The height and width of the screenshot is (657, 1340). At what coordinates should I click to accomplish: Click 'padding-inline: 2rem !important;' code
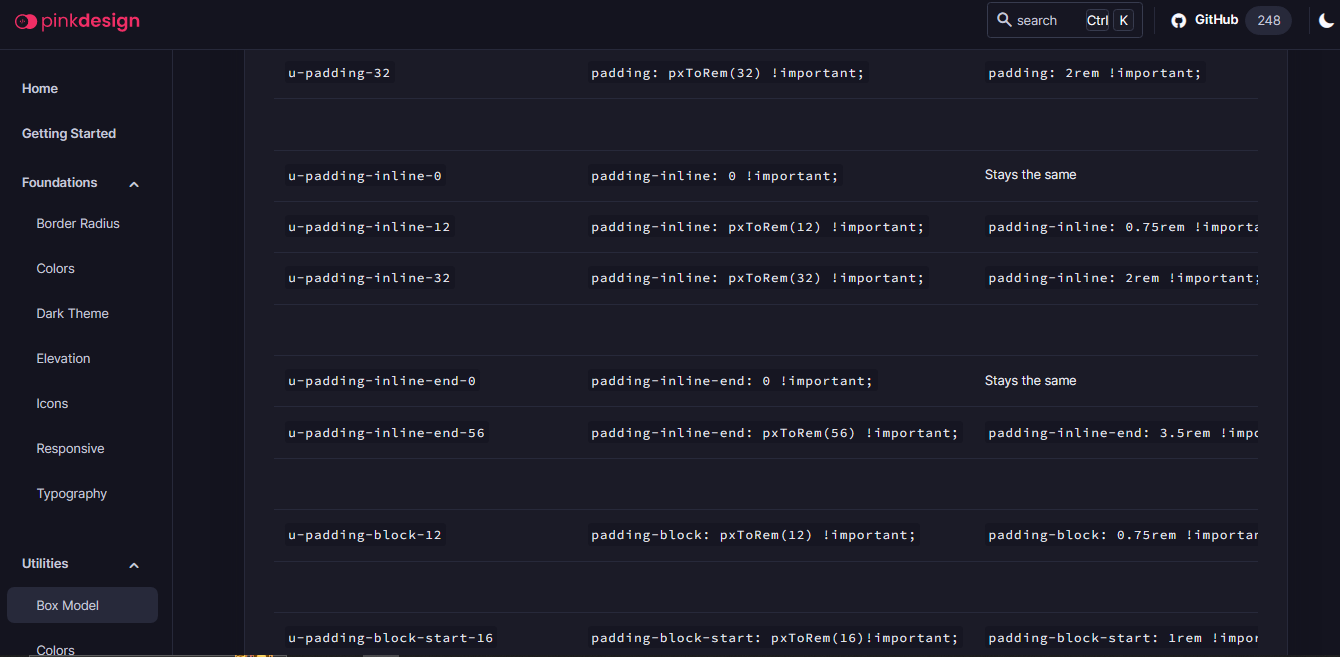point(1121,278)
